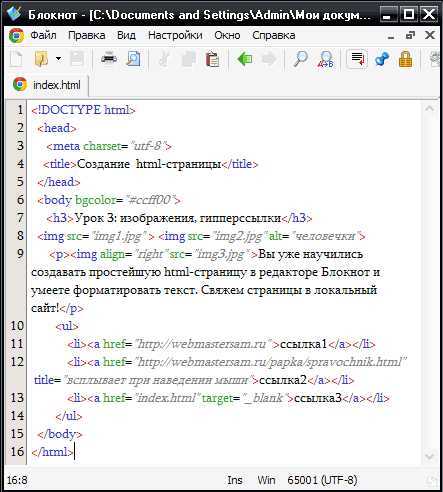Click the document icon left of Файл

16,36
